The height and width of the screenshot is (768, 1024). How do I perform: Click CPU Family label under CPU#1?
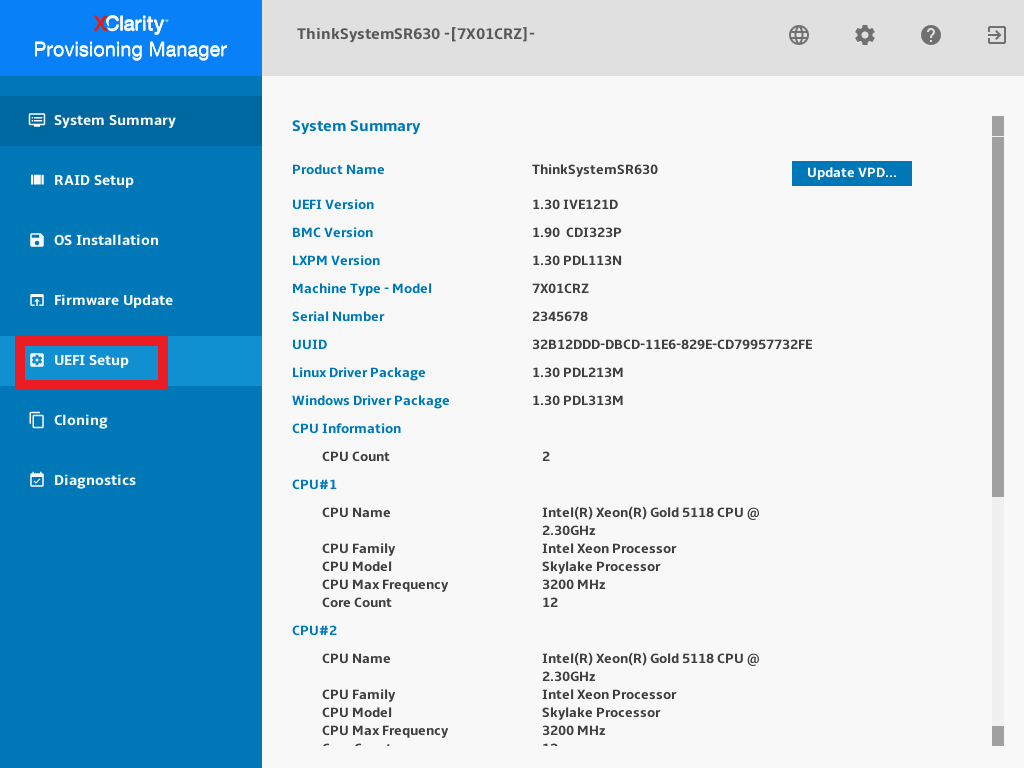pyautogui.click(x=359, y=549)
